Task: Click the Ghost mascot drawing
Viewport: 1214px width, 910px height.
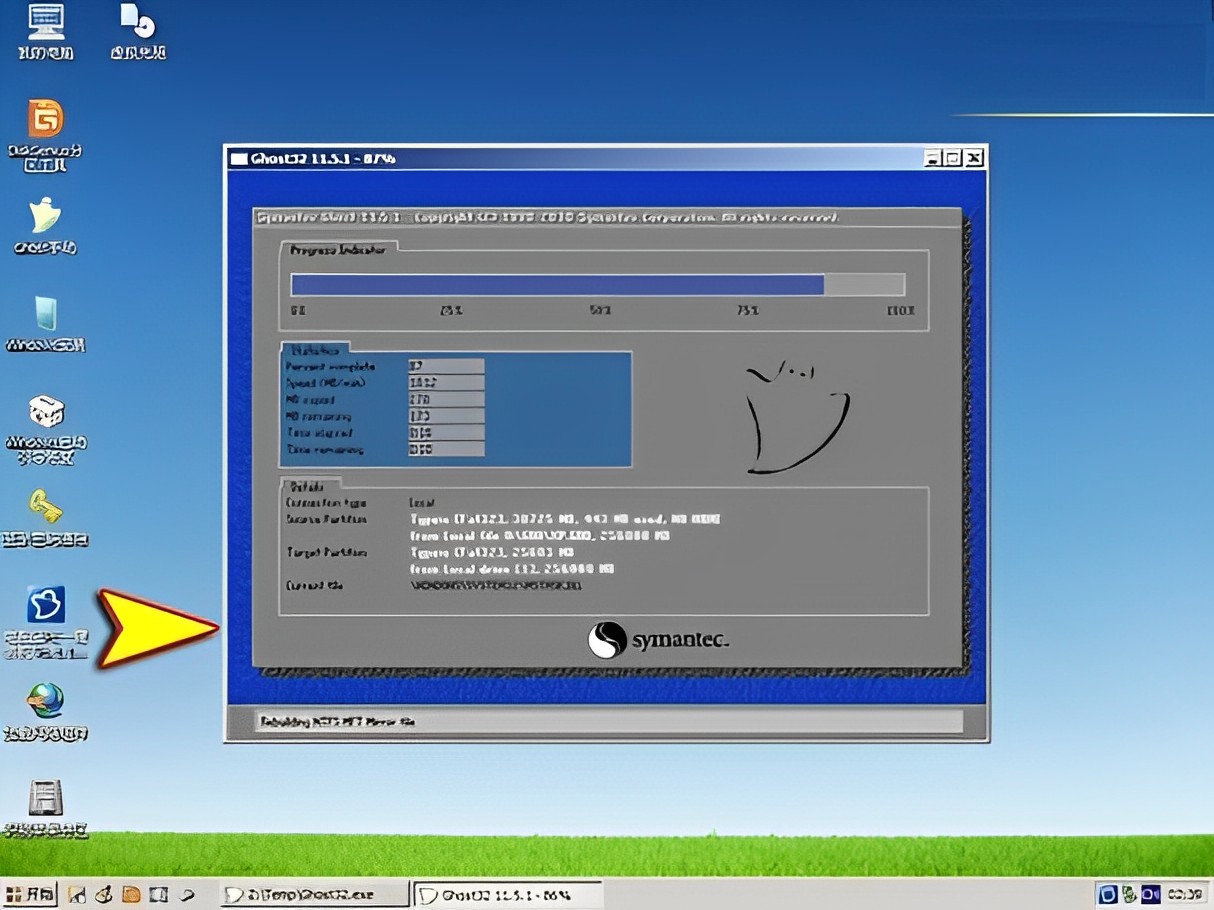Action: pos(797,417)
